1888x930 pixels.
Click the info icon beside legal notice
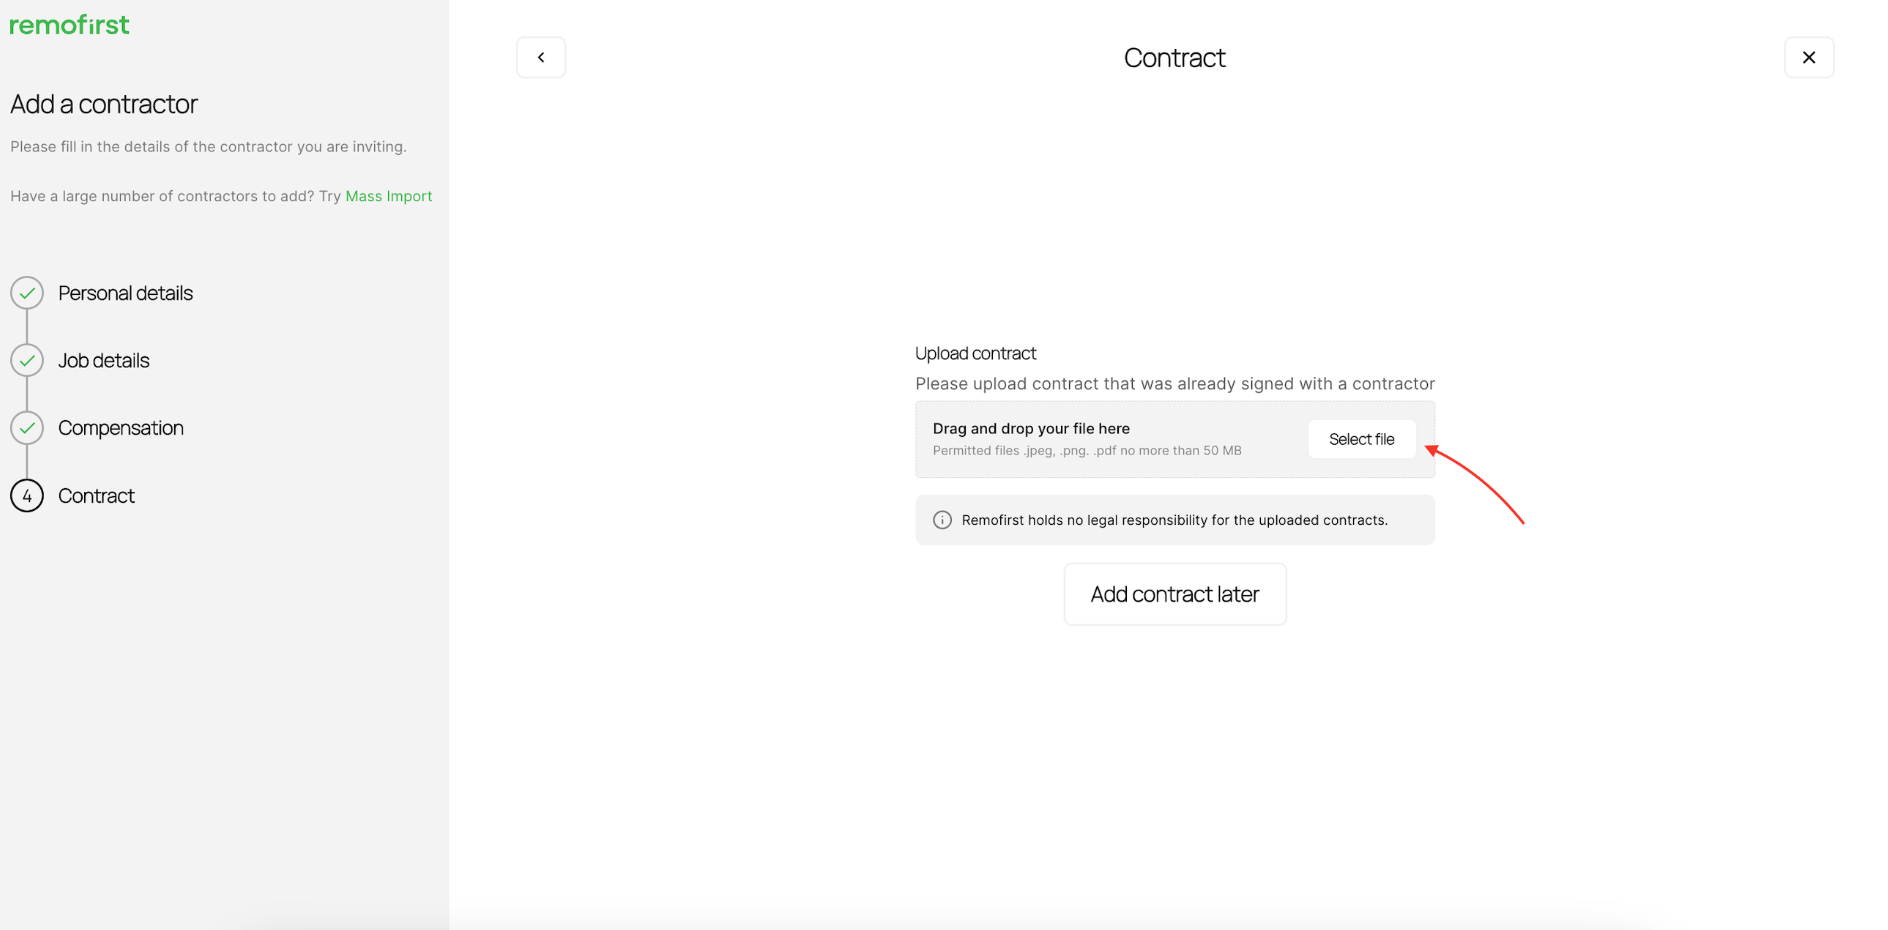[x=942, y=520]
